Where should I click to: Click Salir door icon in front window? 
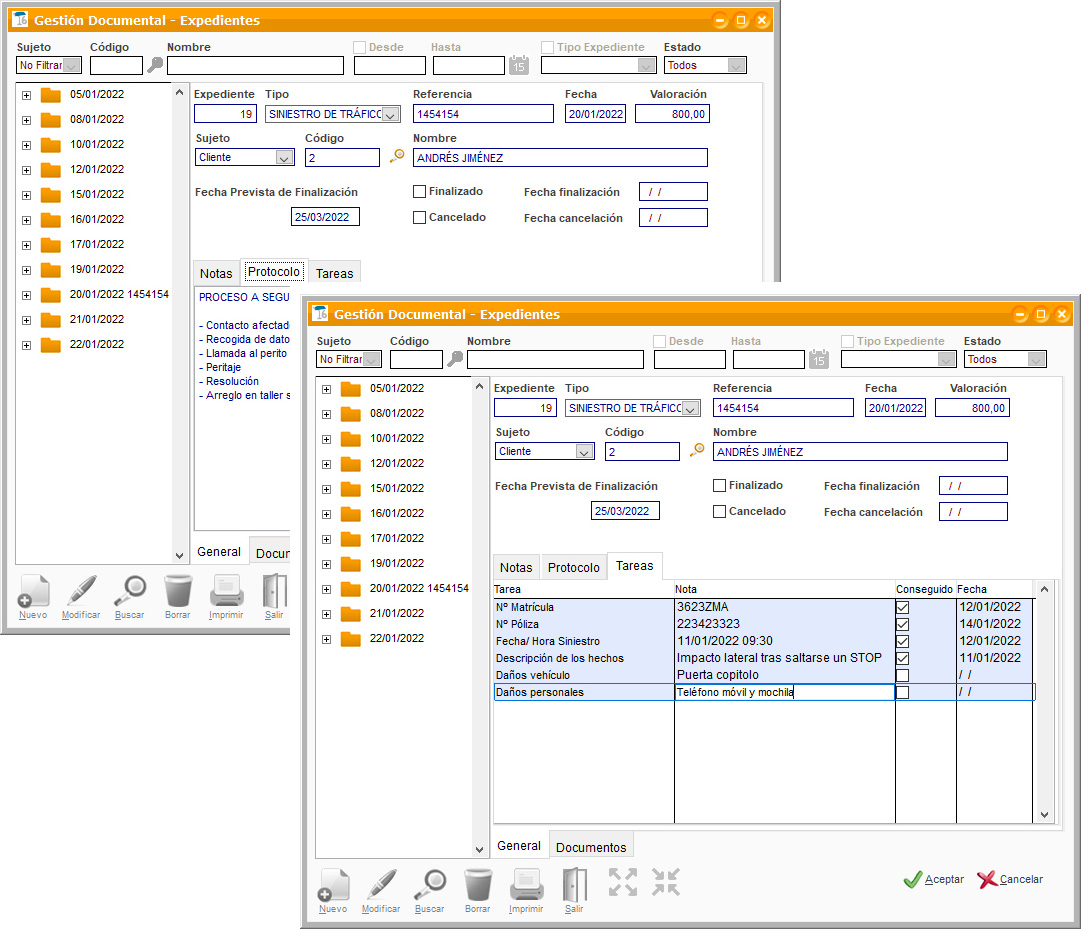(574, 885)
